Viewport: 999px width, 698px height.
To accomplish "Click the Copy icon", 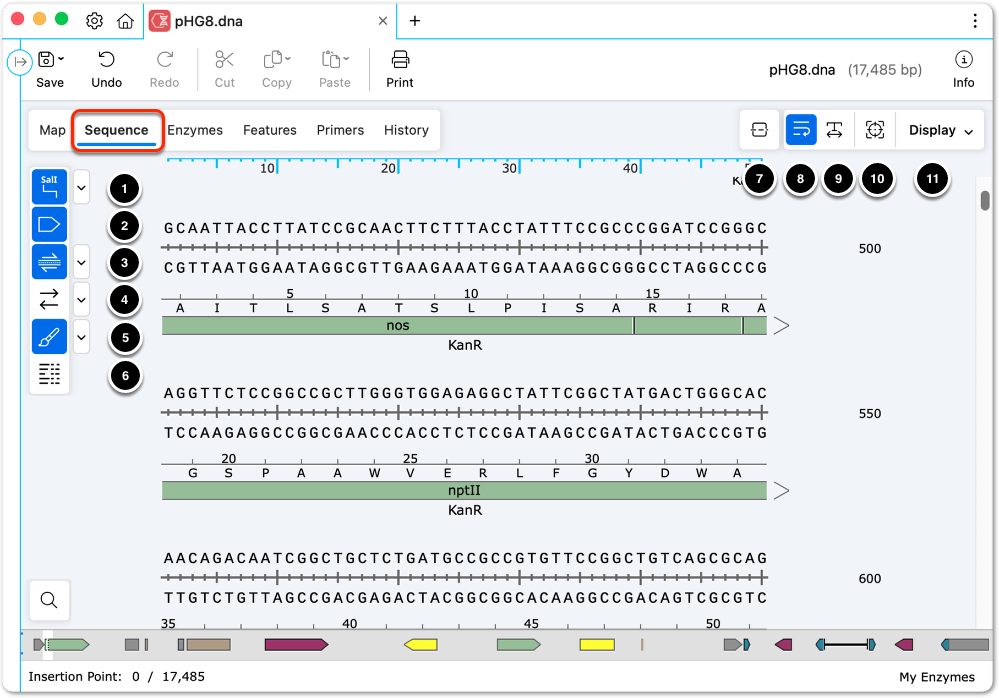I will 273,60.
